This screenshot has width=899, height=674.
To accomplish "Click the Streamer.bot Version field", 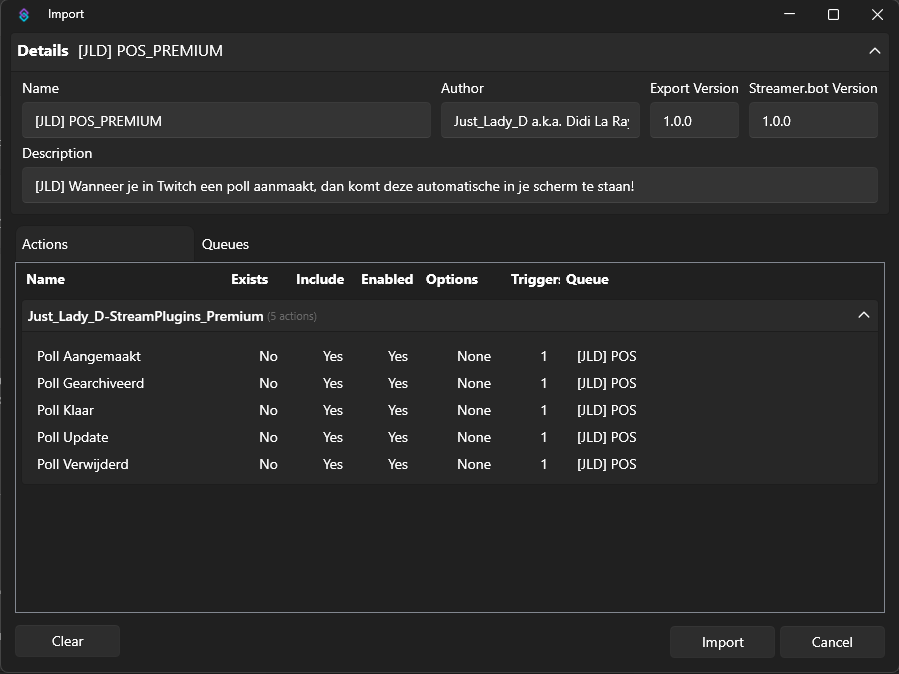I will click(812, 120).
